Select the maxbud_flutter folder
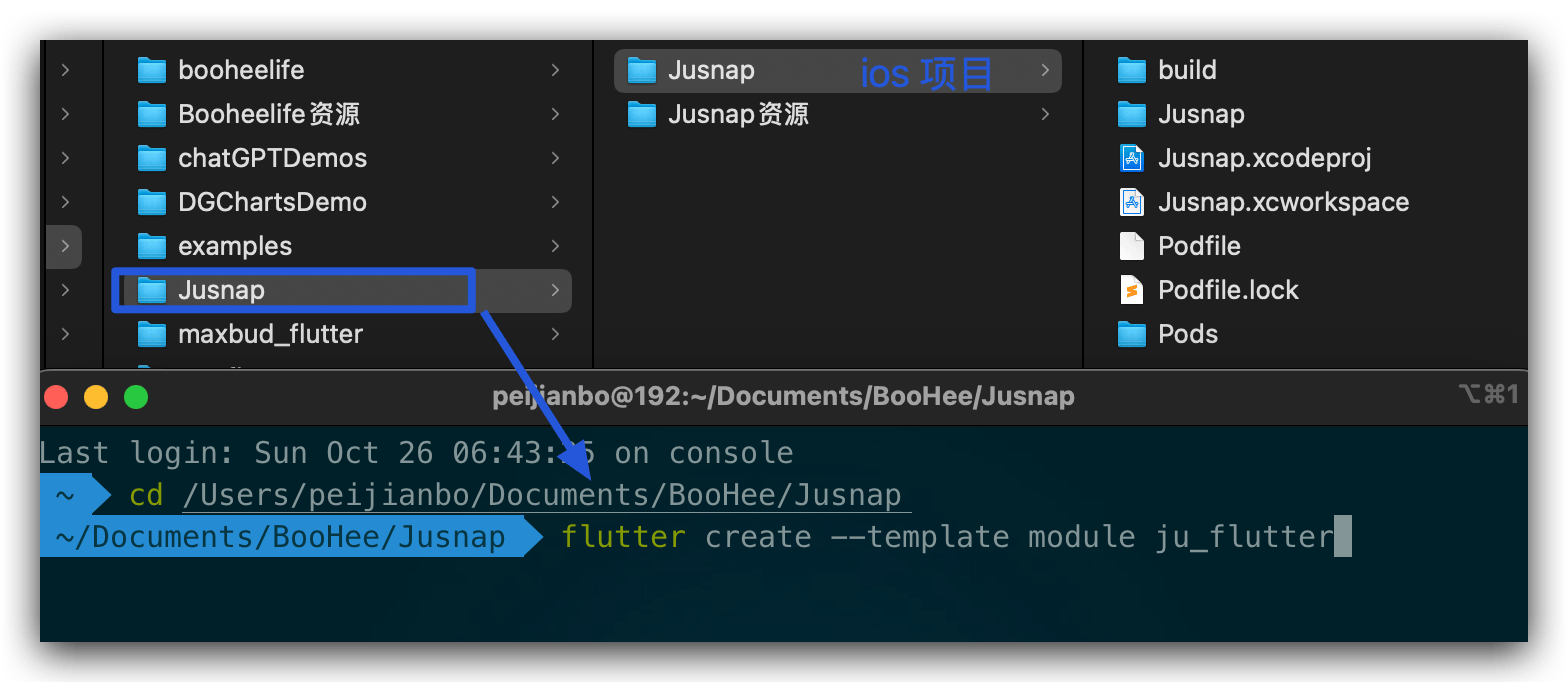This screenshot has height=682, width=1568. pyautogui.click(x=270, y=334)
